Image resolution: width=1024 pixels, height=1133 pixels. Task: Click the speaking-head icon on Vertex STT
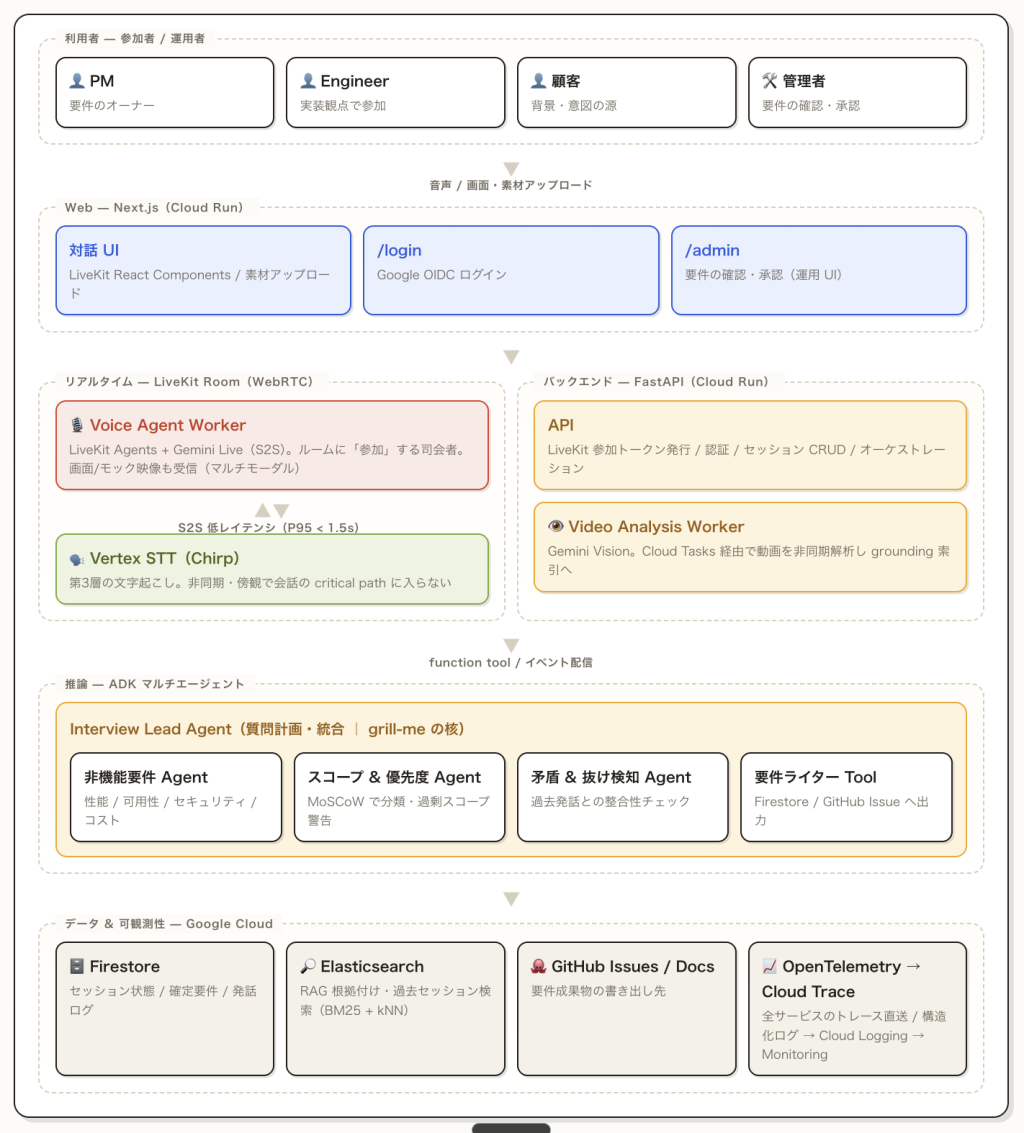point(77,559)
